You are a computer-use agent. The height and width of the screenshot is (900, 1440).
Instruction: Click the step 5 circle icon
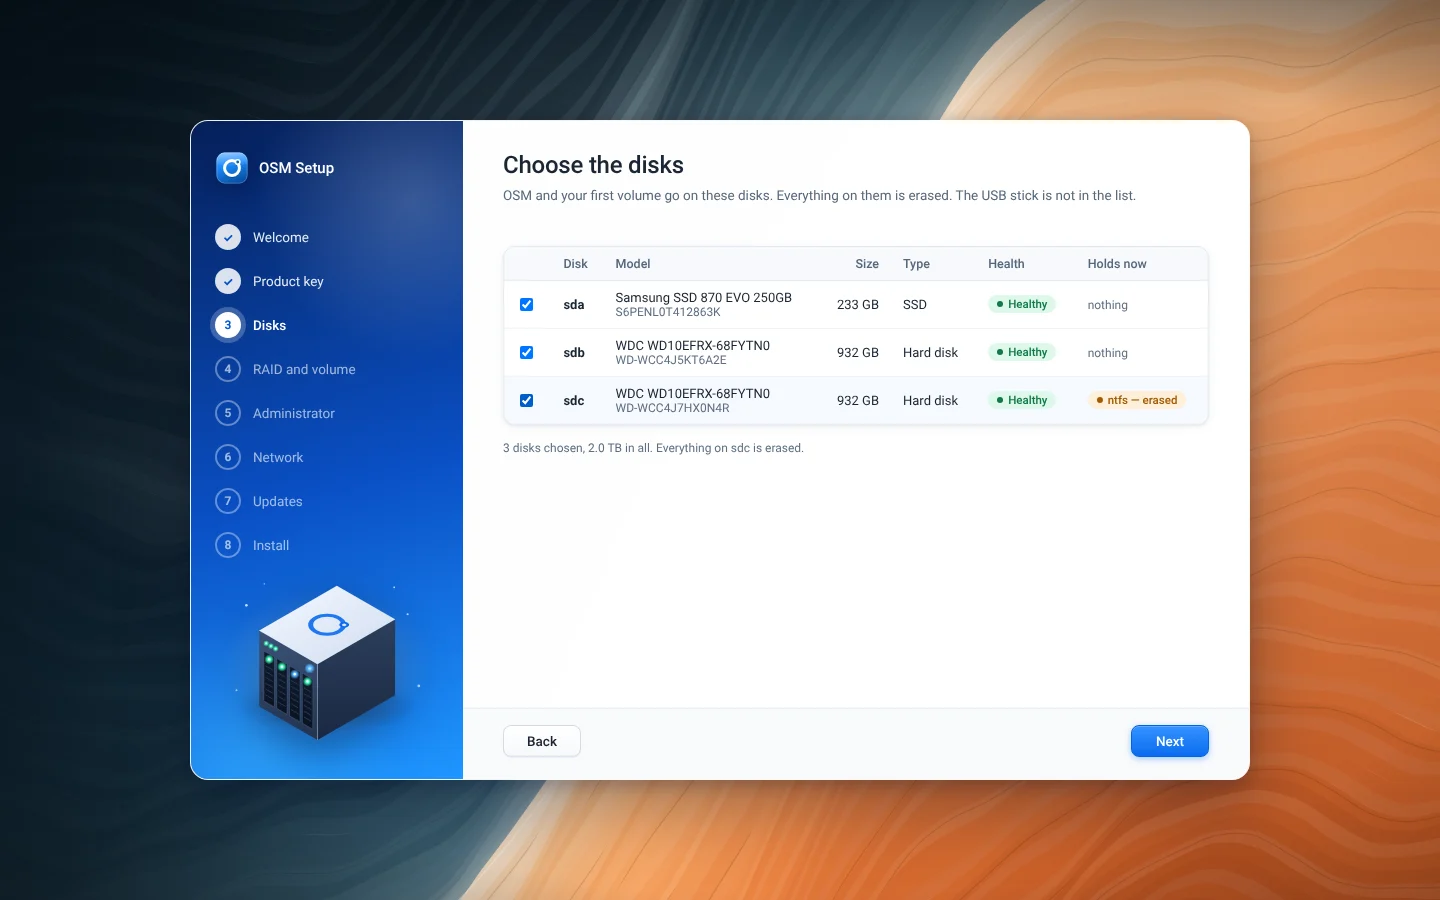click(228, 413)
